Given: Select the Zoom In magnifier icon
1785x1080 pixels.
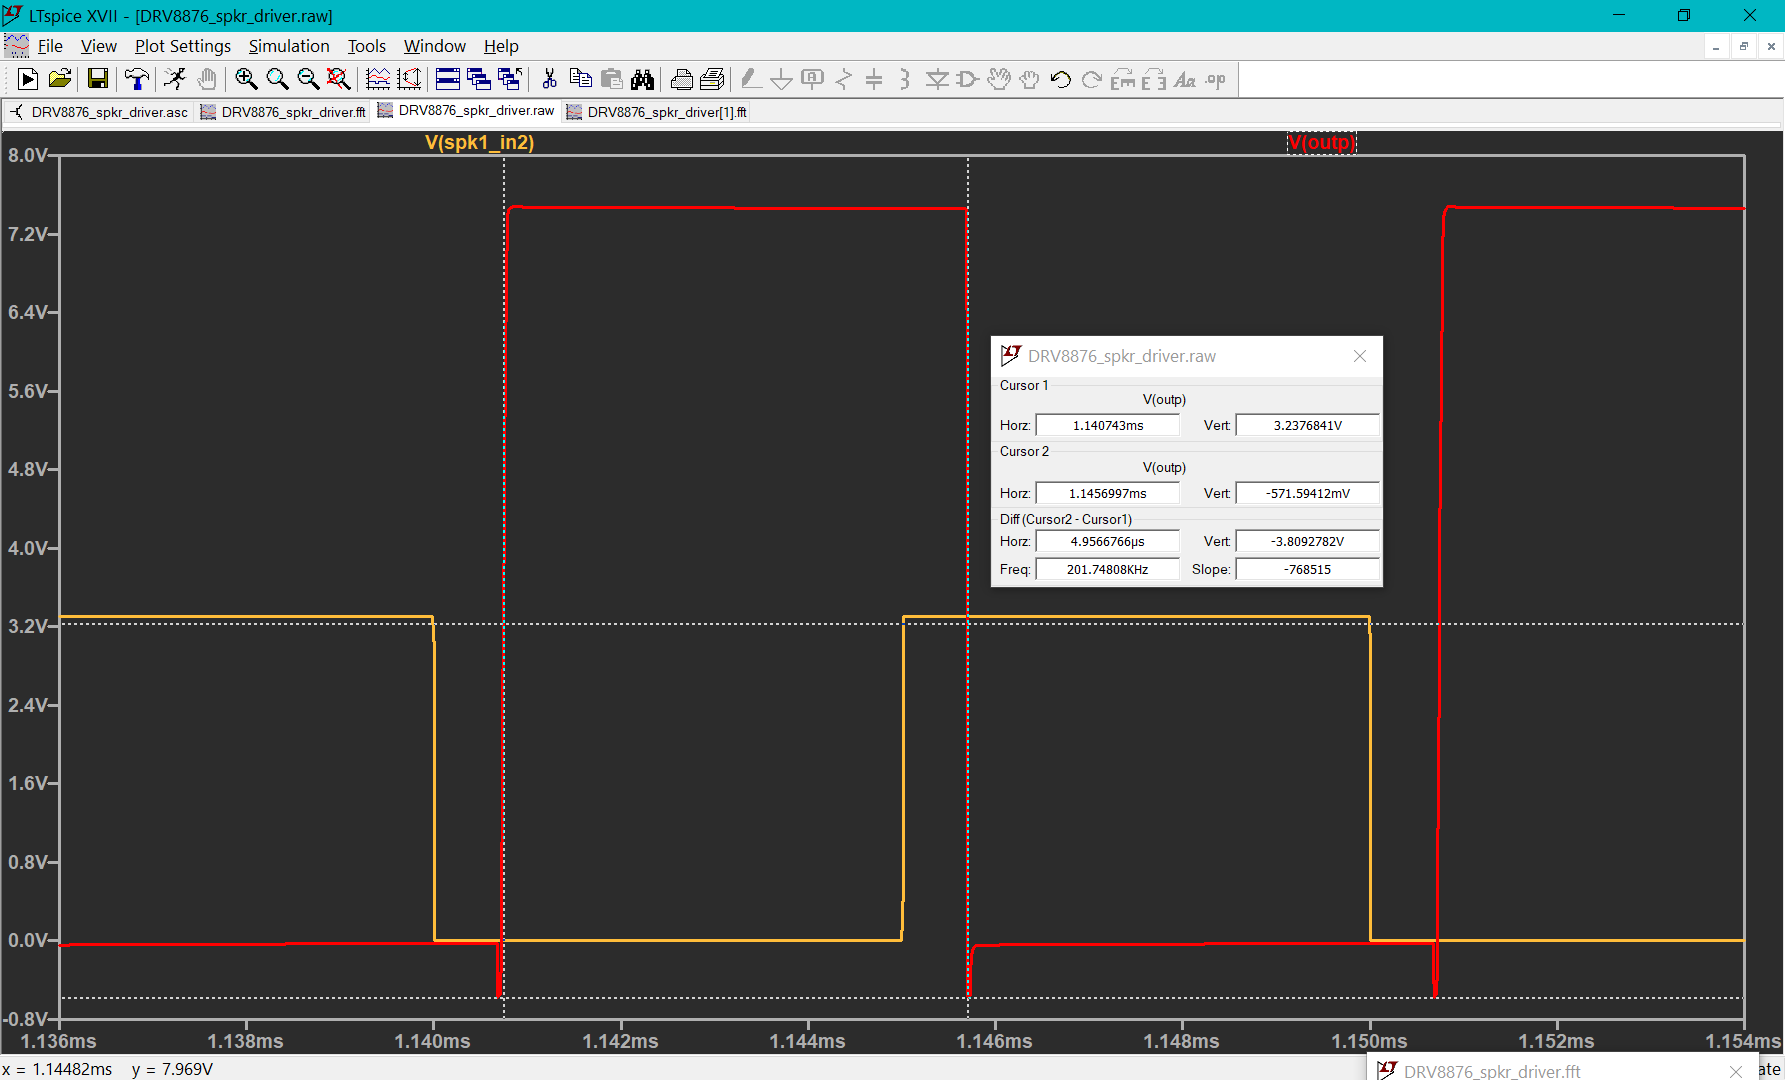Looking at the screenshot, I should [x=246, y=79].
